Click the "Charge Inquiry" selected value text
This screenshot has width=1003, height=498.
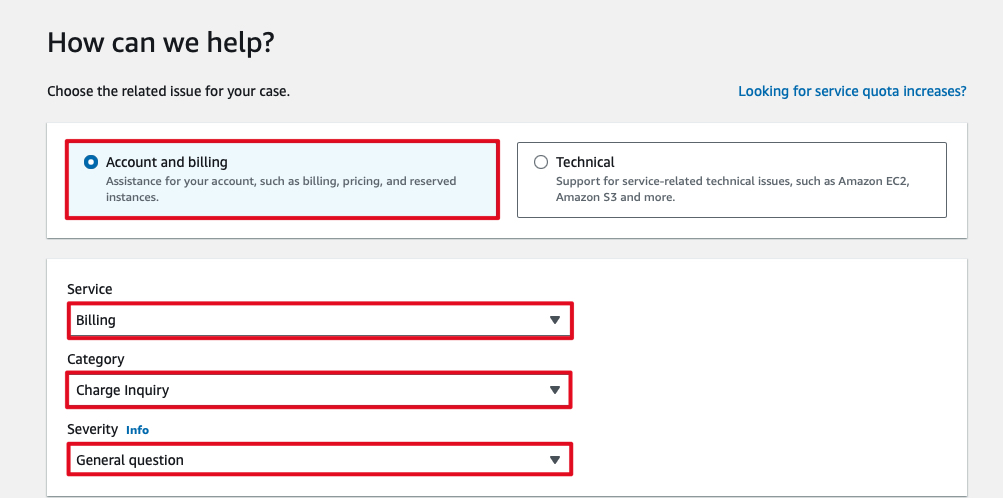pyautogui.click(x=123, y=390)
